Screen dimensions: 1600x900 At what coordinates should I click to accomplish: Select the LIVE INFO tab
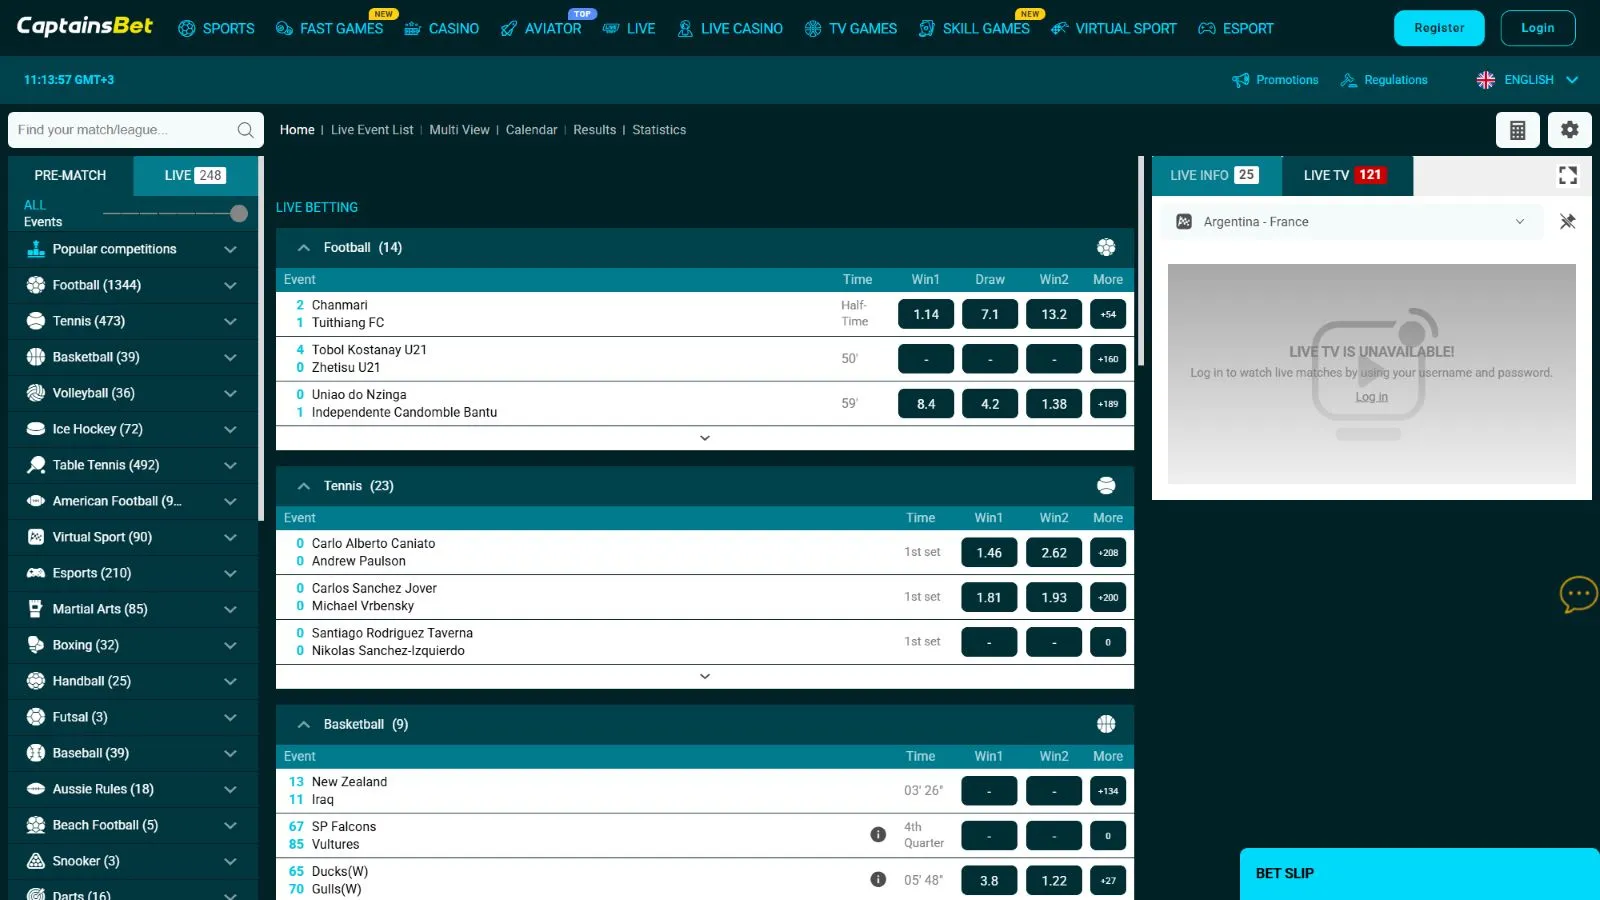pyautogui.click(x=1214, y=176)
